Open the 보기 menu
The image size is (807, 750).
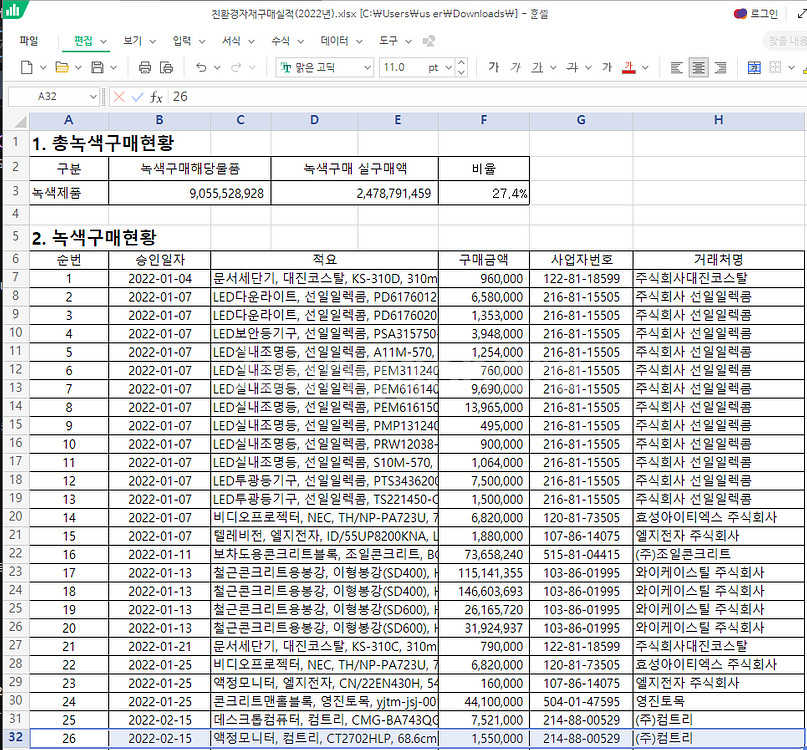(139, 41)
